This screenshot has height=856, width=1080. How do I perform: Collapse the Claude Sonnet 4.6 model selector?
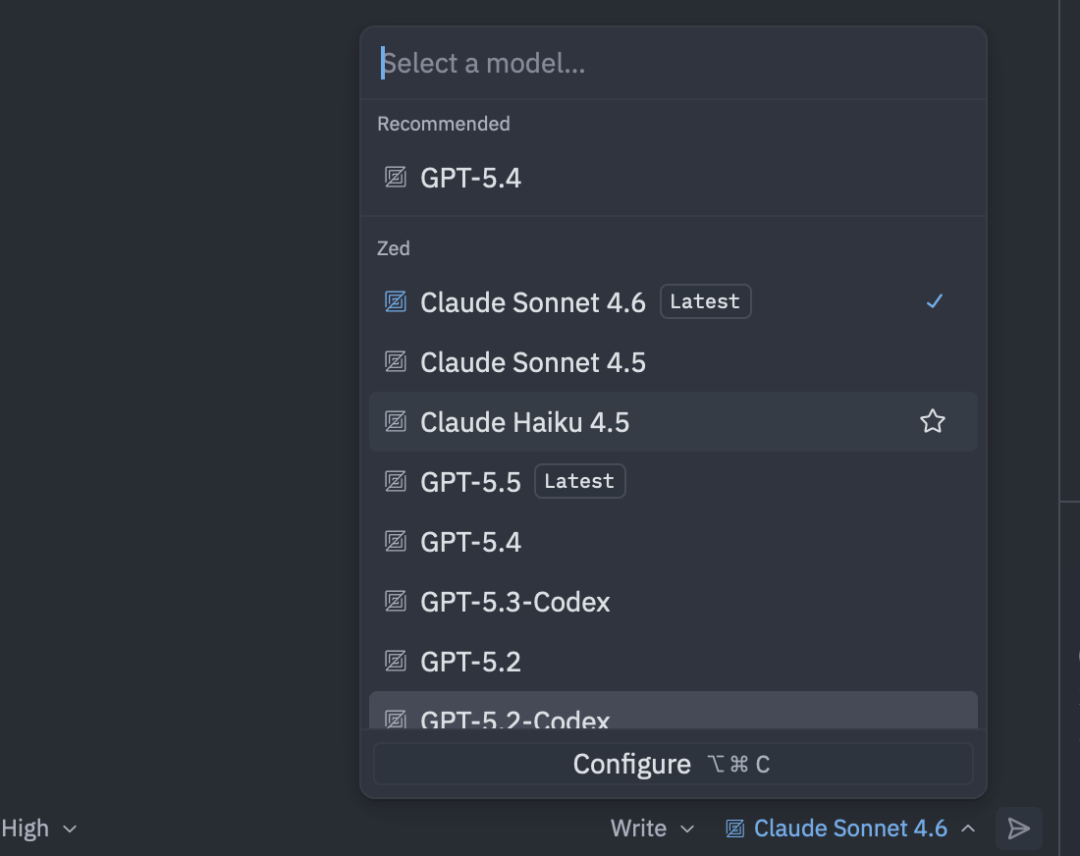(851, 828)
